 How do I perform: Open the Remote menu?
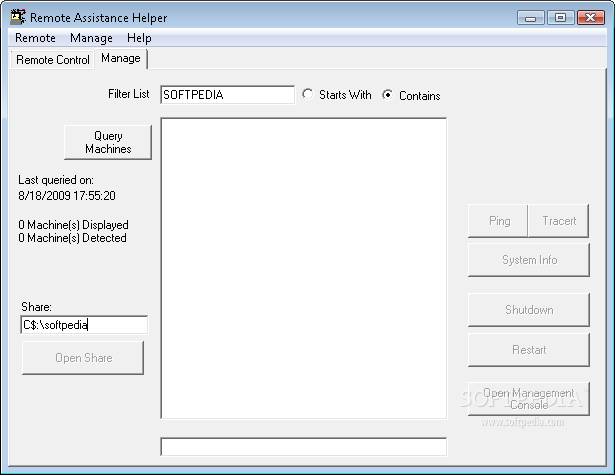click(x=35, y=38)
